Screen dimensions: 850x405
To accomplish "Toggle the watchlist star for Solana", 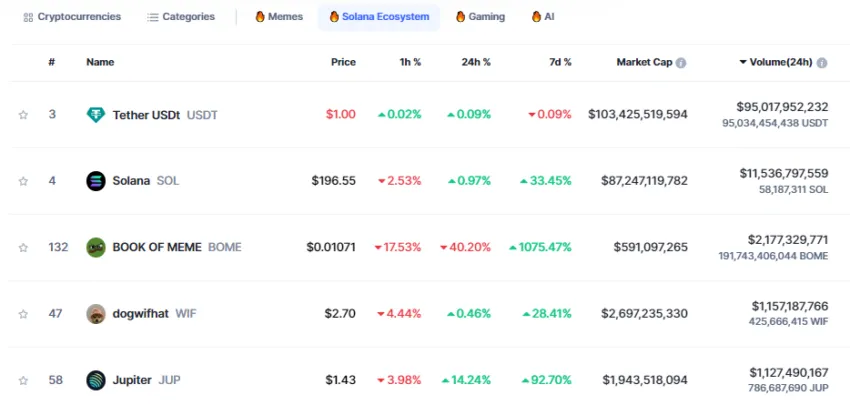I will (23, 181).
